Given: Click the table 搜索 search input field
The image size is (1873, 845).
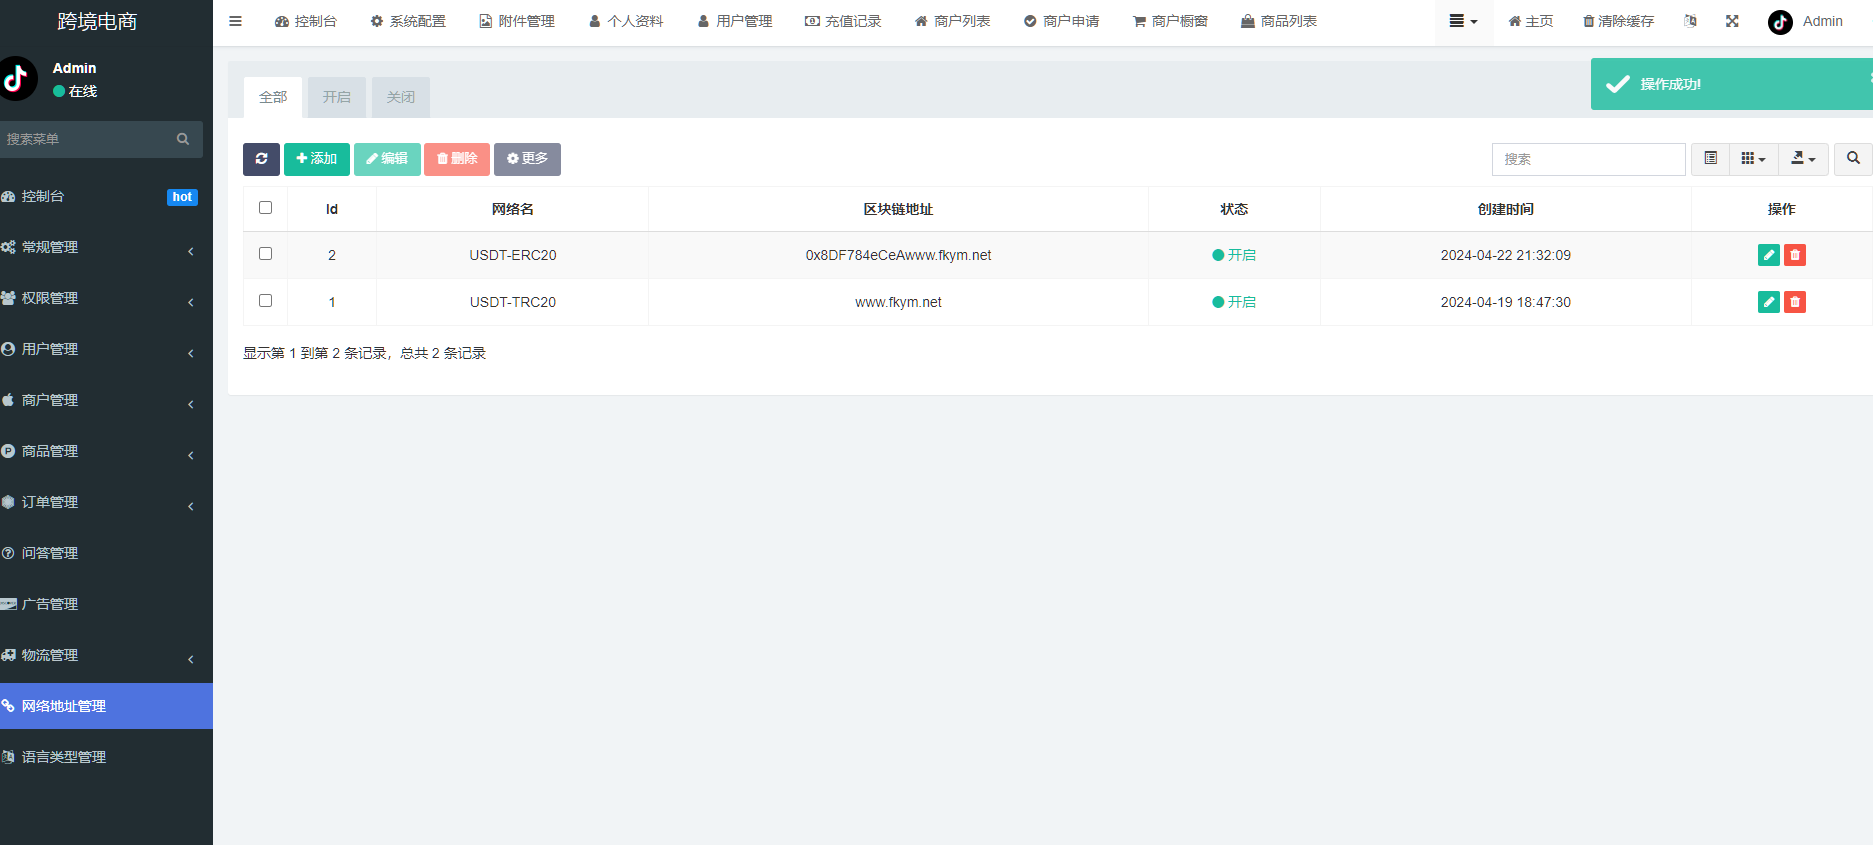Looking at the screenshot, I should pos(1589,159).
